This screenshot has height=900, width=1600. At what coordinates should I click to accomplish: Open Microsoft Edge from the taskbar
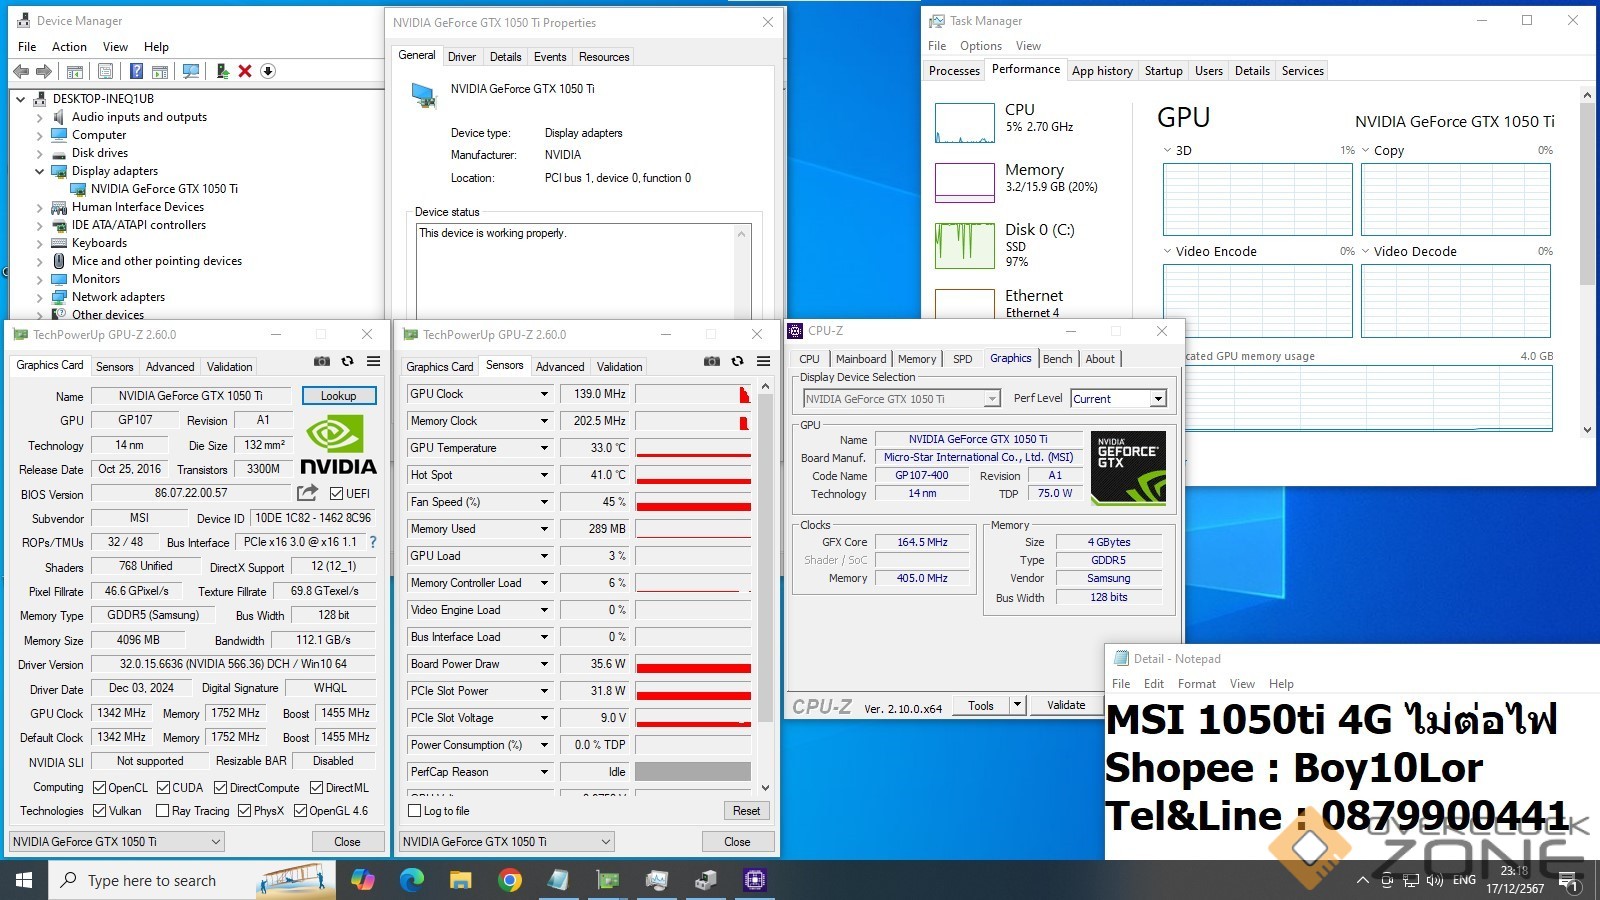pyautogui.click(x=411, y=880)
